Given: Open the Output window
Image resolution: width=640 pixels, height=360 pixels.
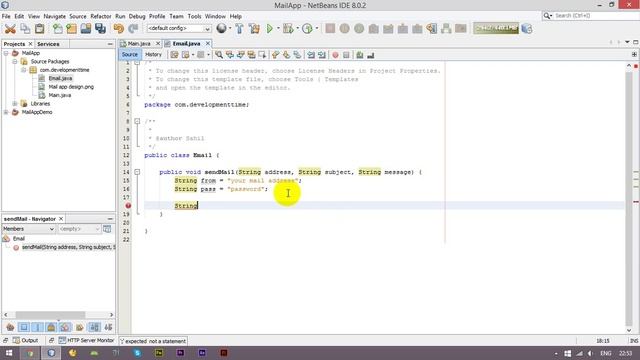Looking at the screenshot, I should pyautogui.click(x=25, y=340).
